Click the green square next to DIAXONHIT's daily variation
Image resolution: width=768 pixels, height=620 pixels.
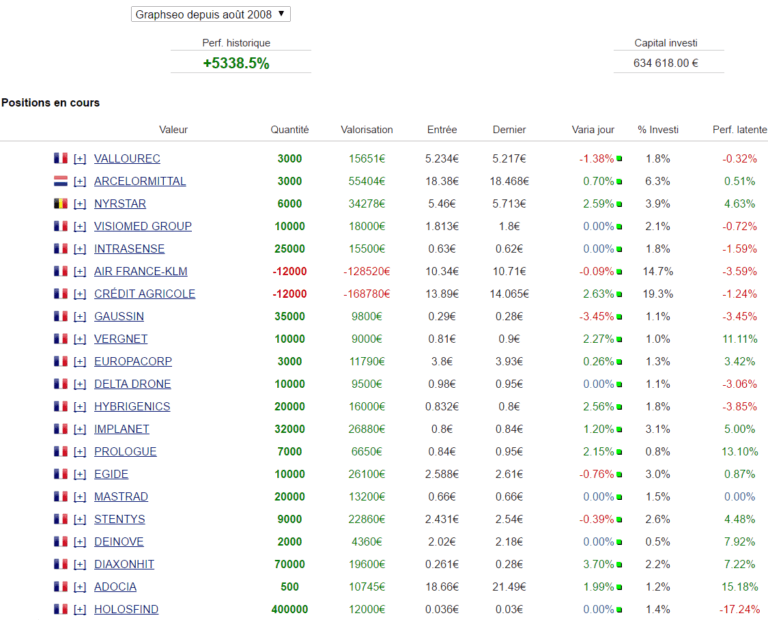pos(619,565)
